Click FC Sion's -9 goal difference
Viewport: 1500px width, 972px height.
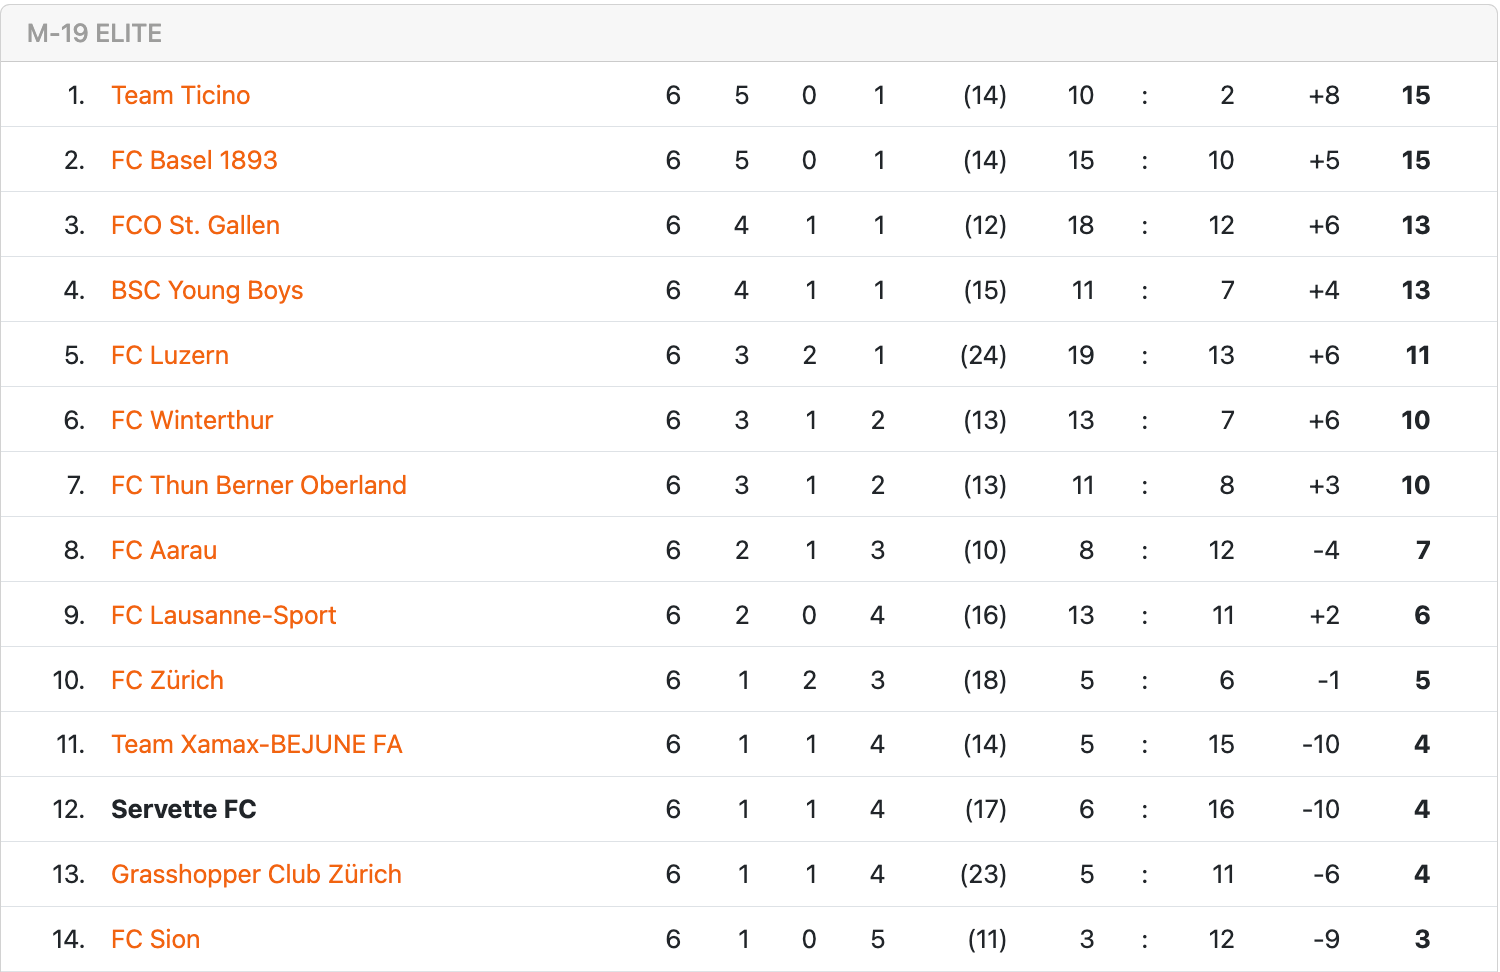pos(1326,939)
